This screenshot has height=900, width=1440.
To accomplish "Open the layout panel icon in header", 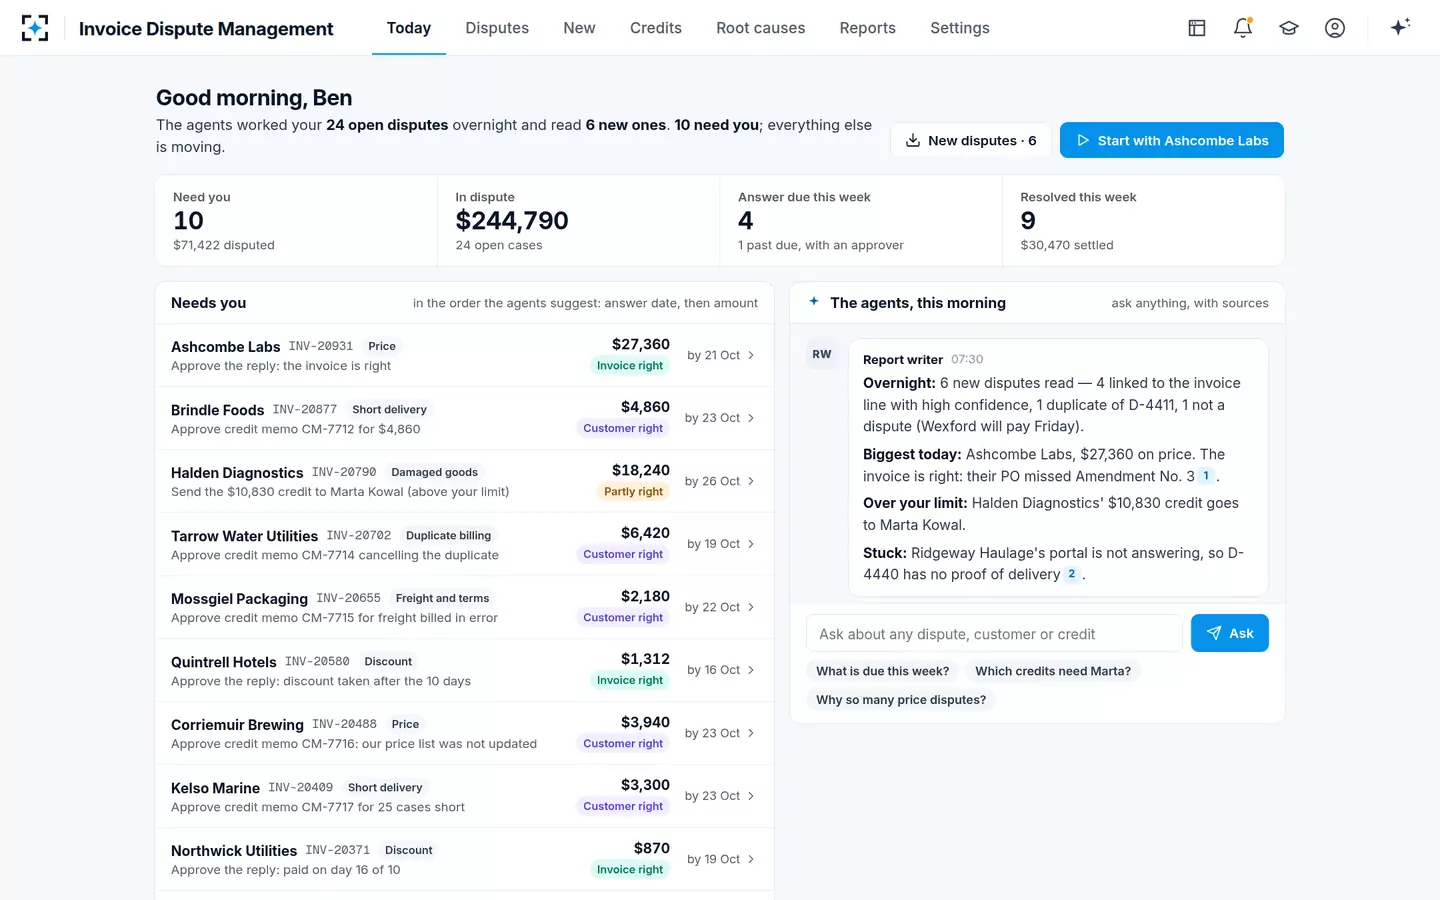I will coord(1197,28).
